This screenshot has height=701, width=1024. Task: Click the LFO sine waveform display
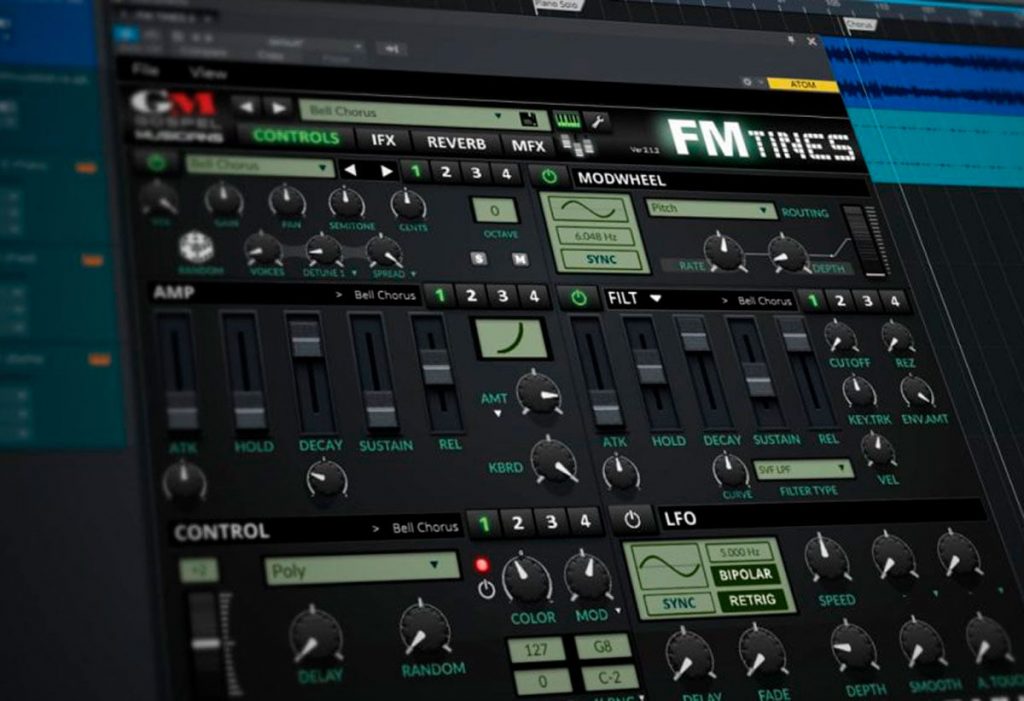click(669, 566)
